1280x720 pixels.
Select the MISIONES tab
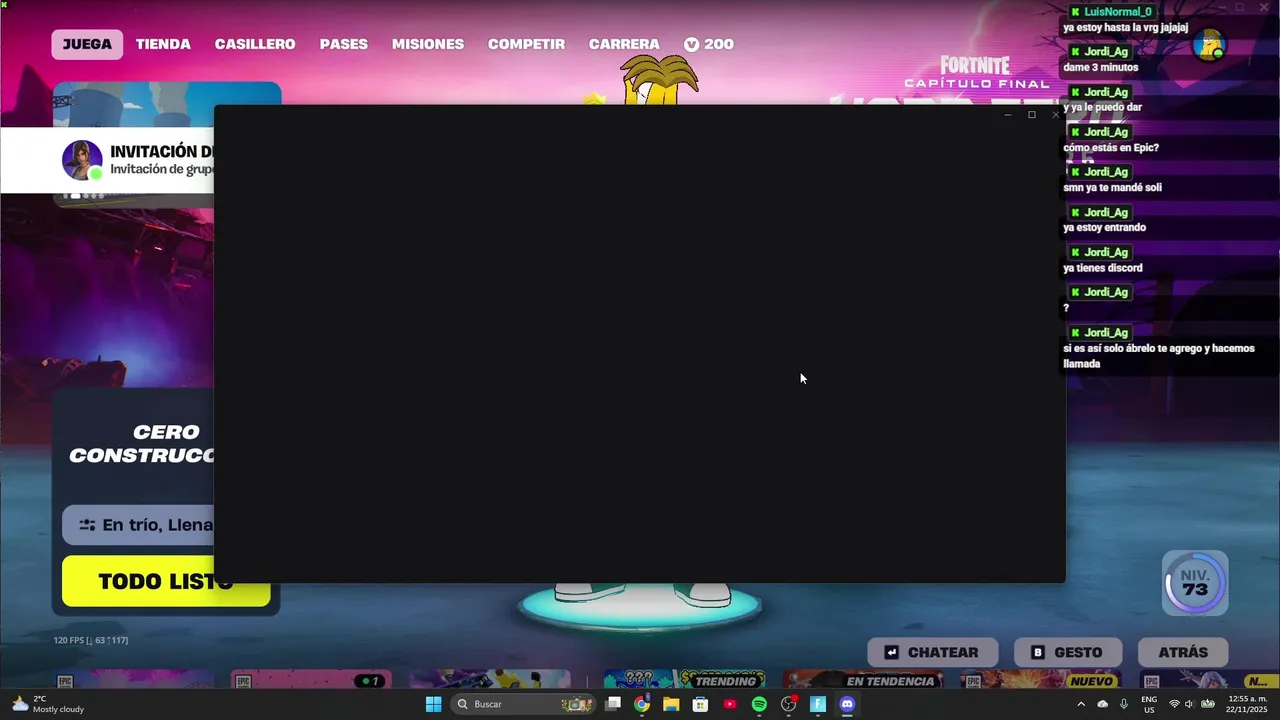click(428, 44)
